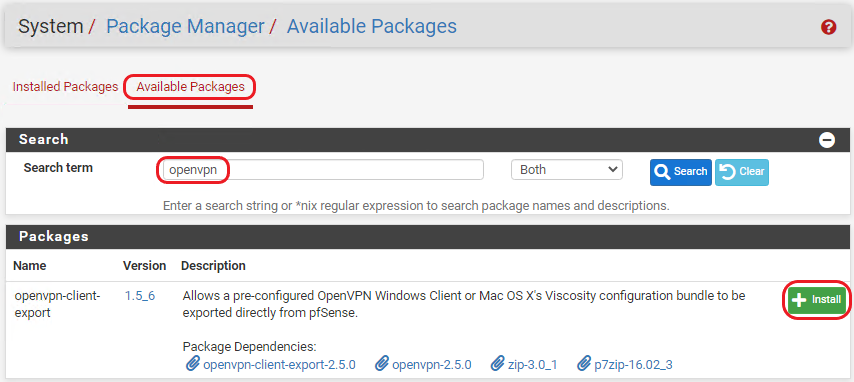The width and height of the screenshot is (854, 382).
Task: Open the red help question mark icon
Action: [828, 27]
